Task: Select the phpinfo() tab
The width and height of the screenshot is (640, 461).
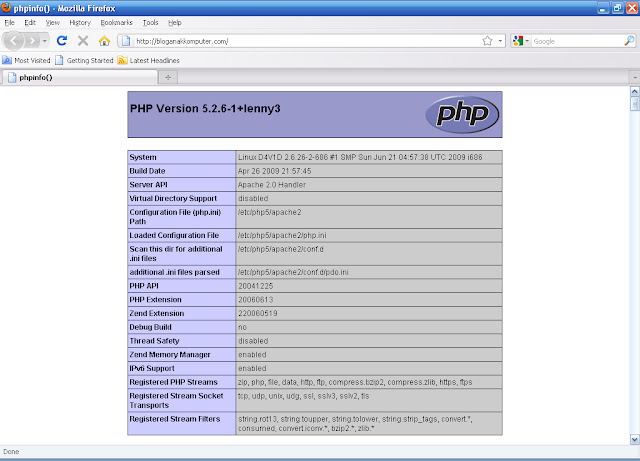Action: (80, 78)
